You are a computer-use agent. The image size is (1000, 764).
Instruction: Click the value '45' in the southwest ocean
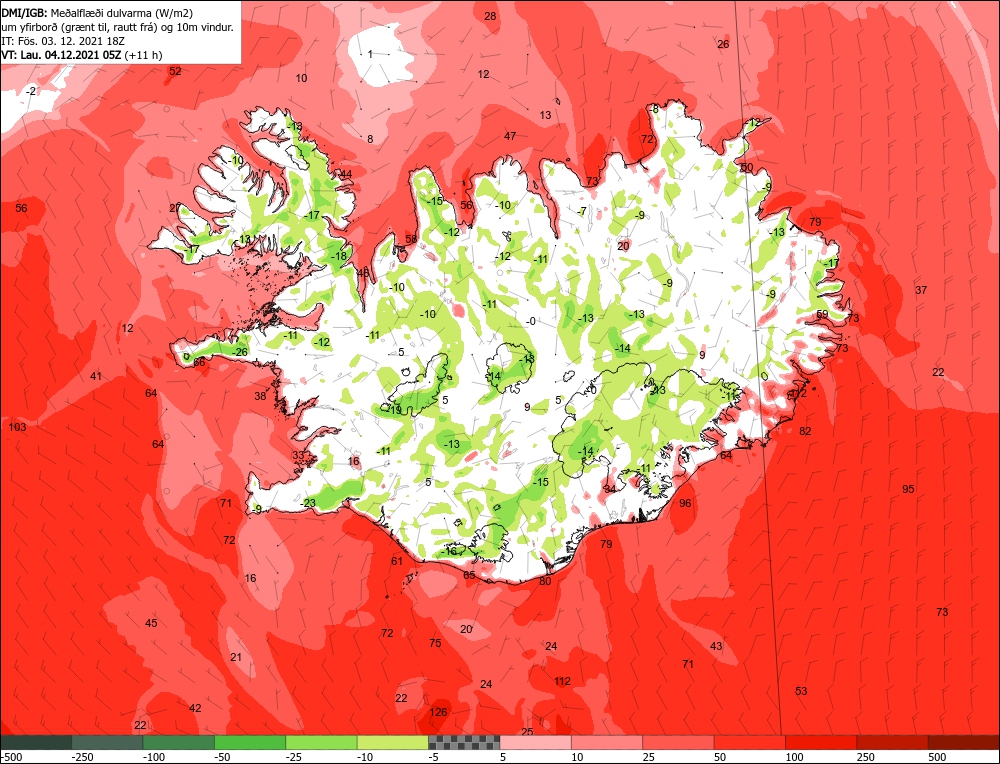[151, 623]
